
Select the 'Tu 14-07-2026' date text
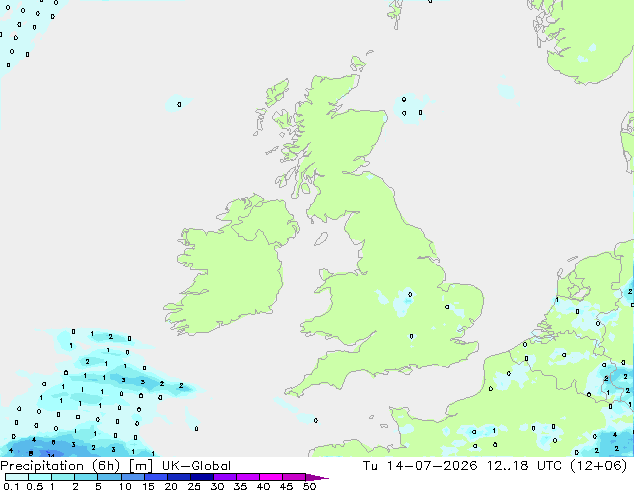[x=420, y=466]
